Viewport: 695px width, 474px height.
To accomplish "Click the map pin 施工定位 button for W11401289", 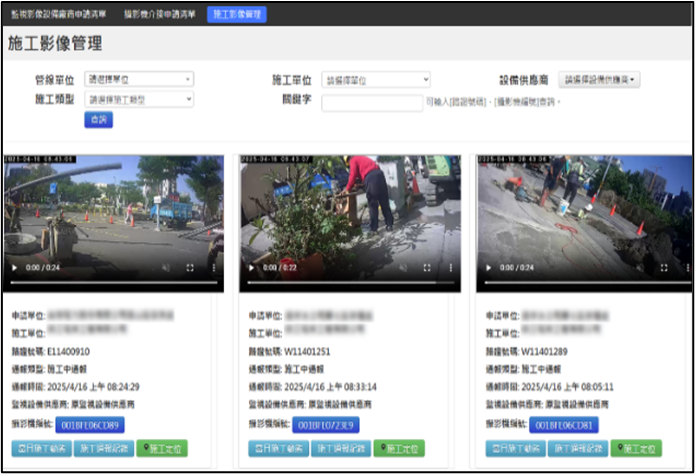I will click(x=636, y=449).
